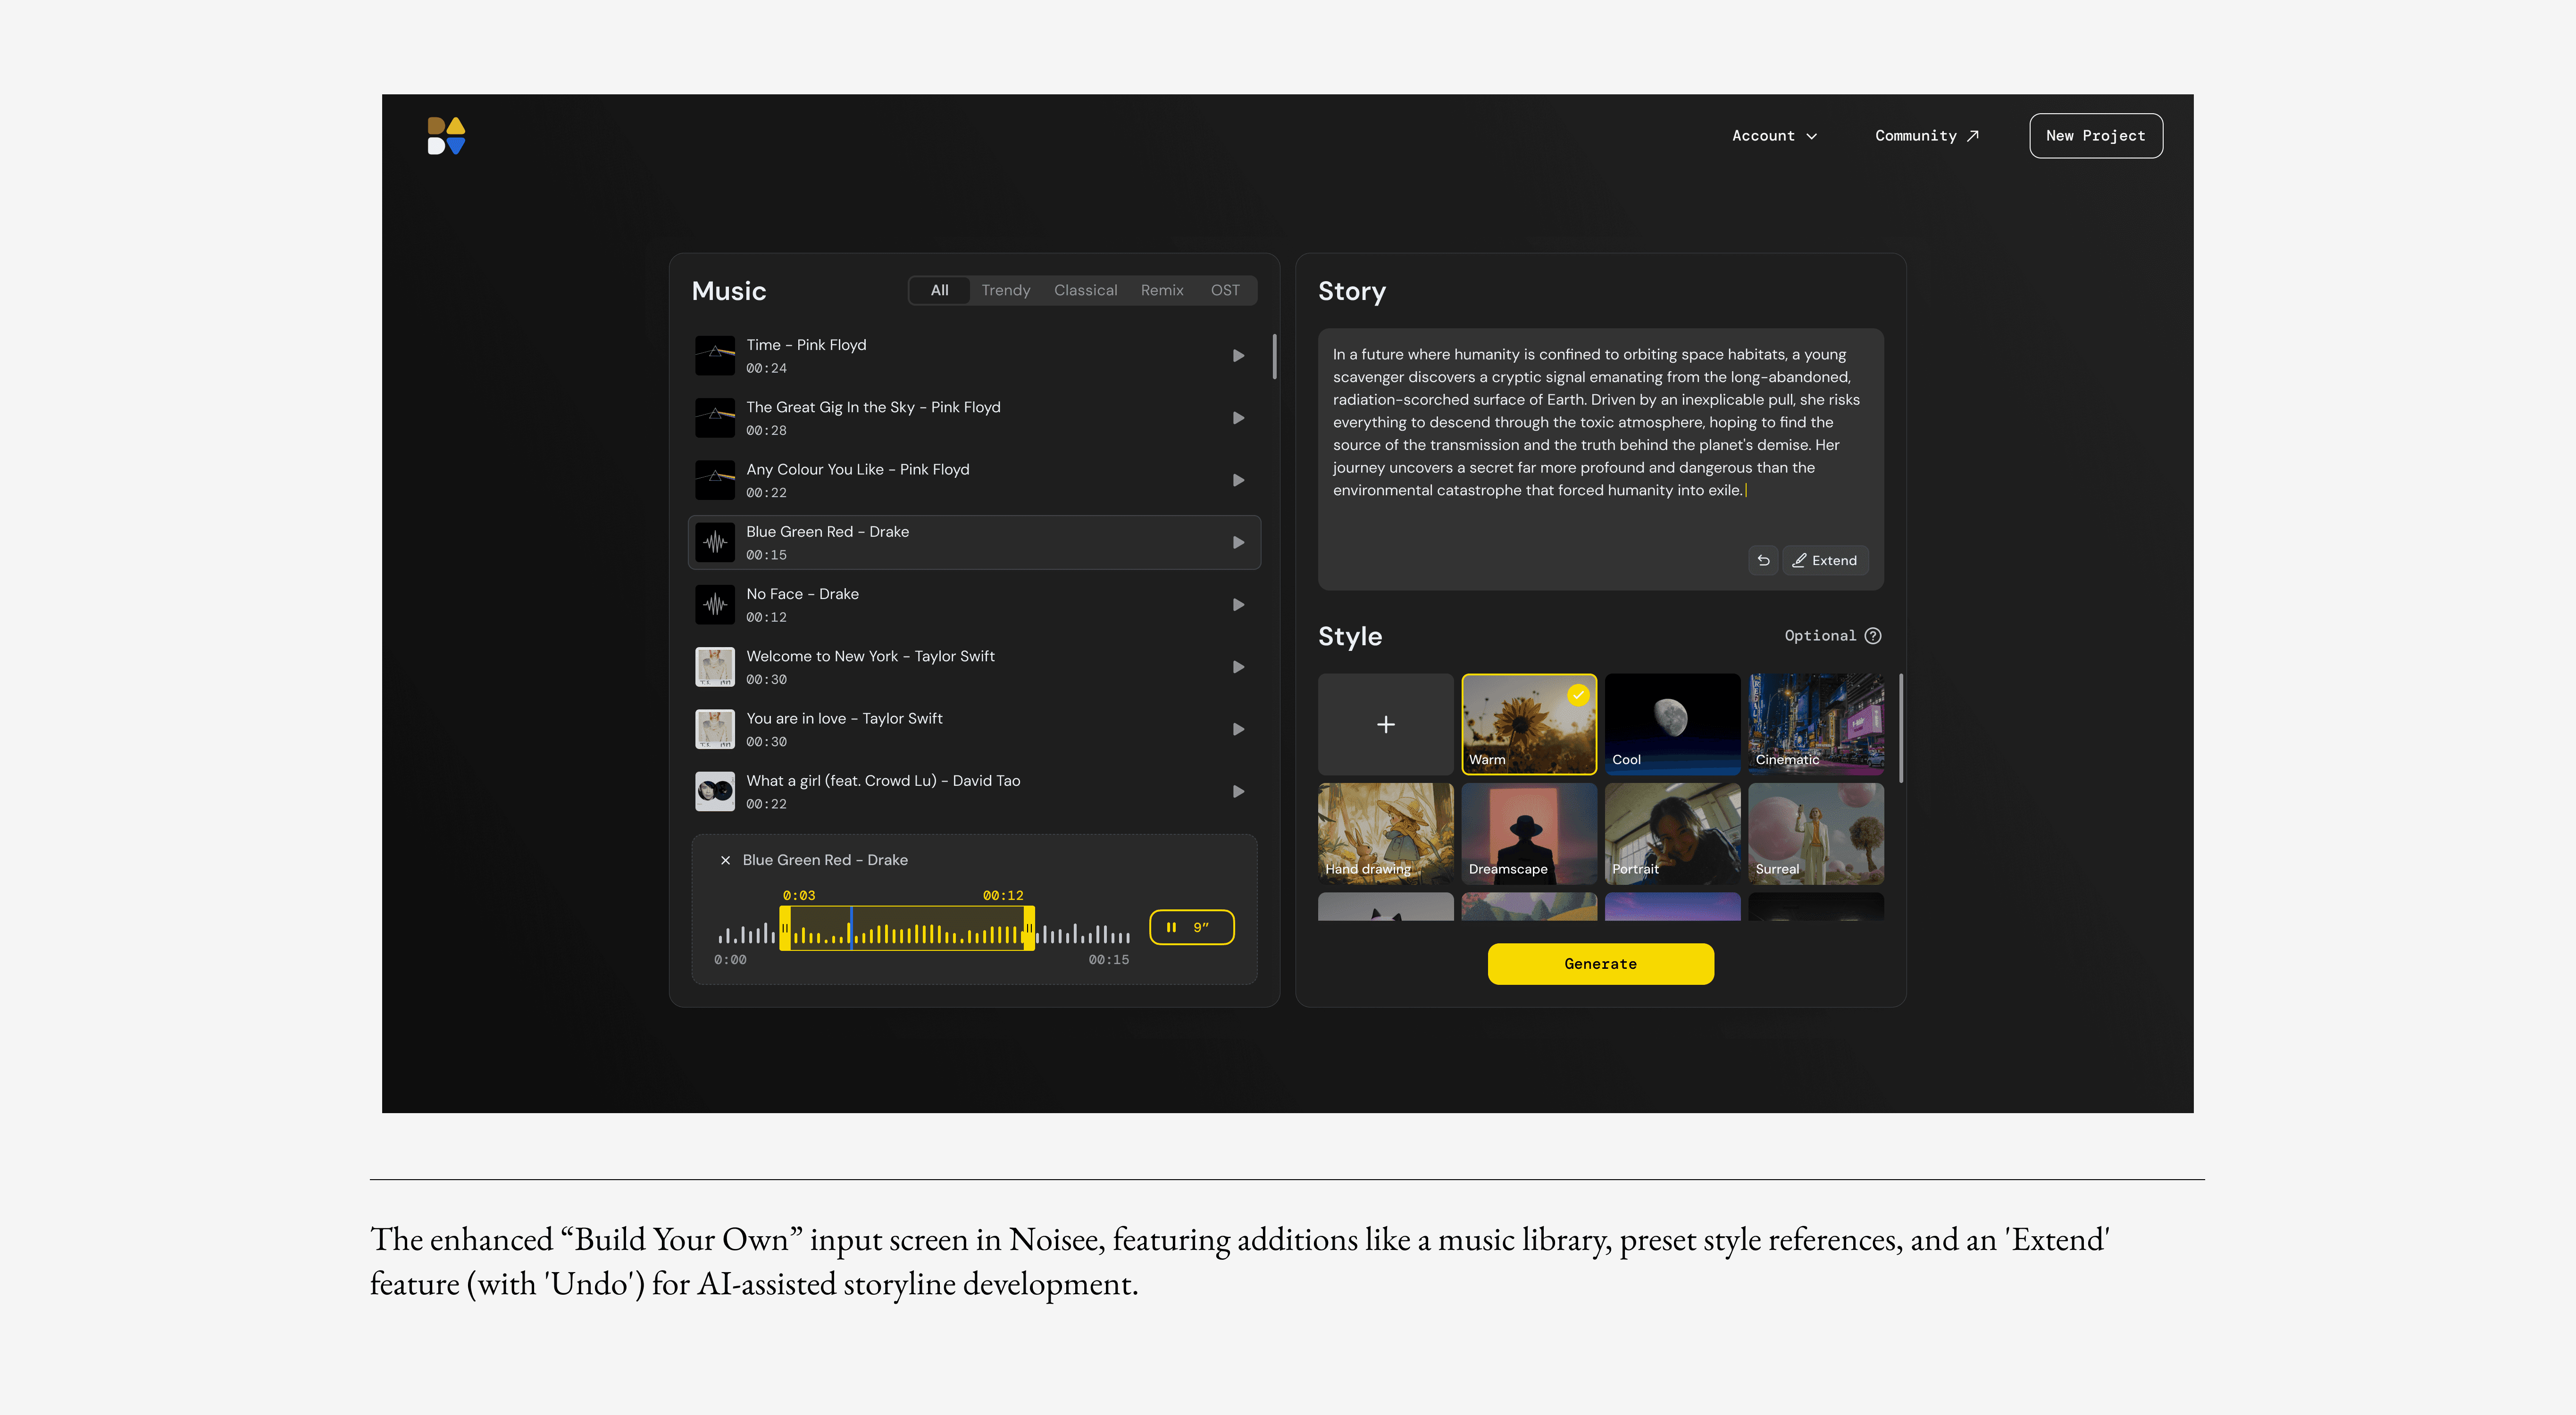Image resolution: width=2576 pixels, height=1415 pixels.
Task: Play The Great Gig In the Sky
Action: pos(1238,418)
